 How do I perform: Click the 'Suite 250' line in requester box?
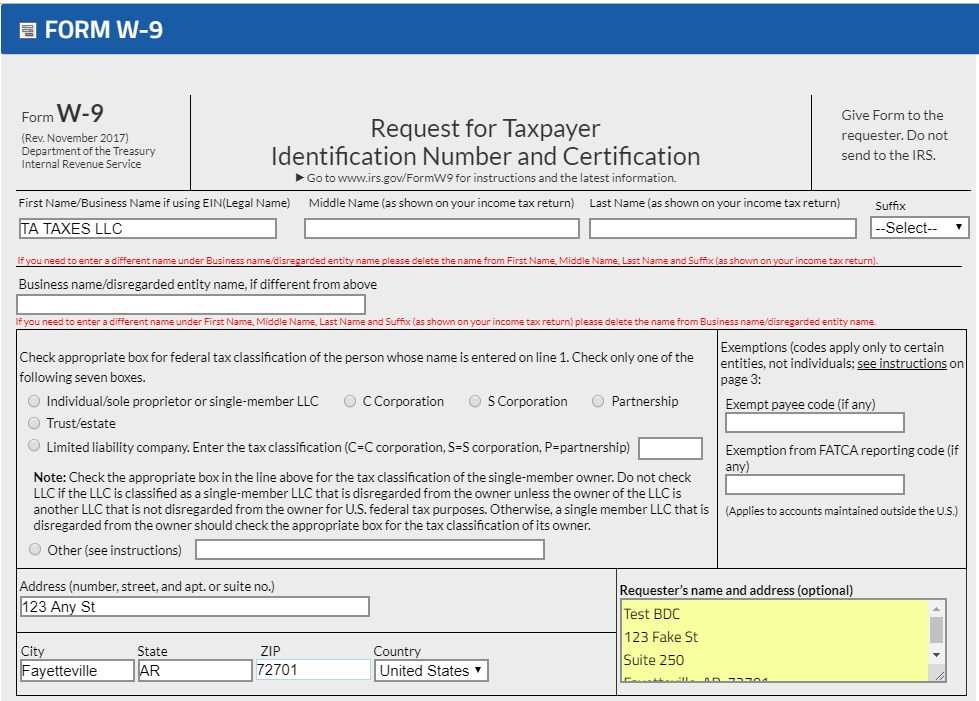[654, 660]
